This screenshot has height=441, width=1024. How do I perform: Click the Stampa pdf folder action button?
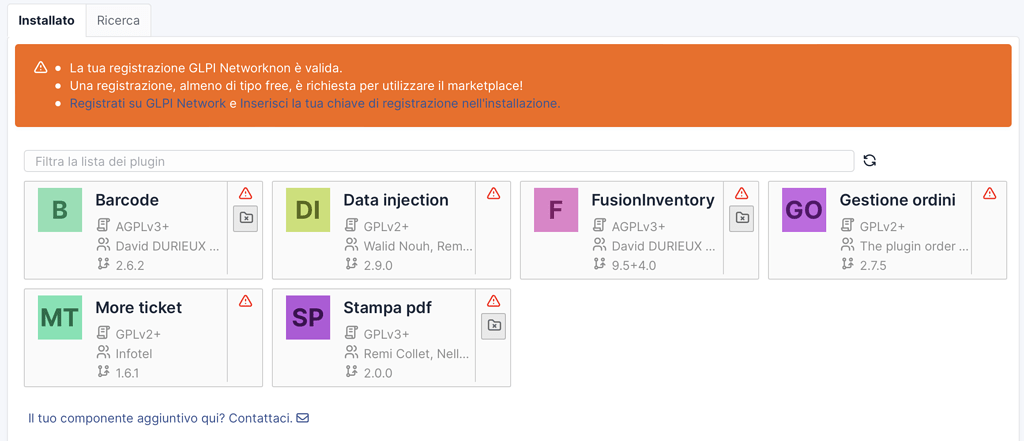click(x=493, y=326)
